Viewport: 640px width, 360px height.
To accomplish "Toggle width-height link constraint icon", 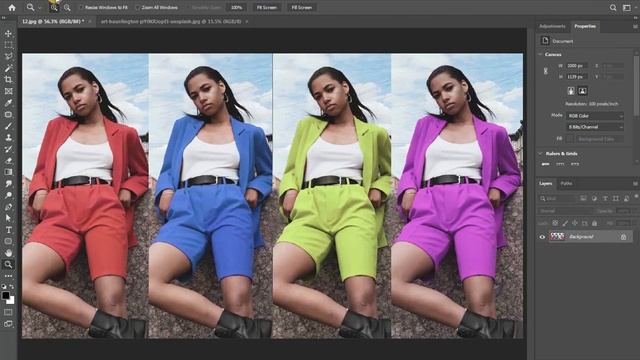I will pyautogui.click(x=546, y=71).
